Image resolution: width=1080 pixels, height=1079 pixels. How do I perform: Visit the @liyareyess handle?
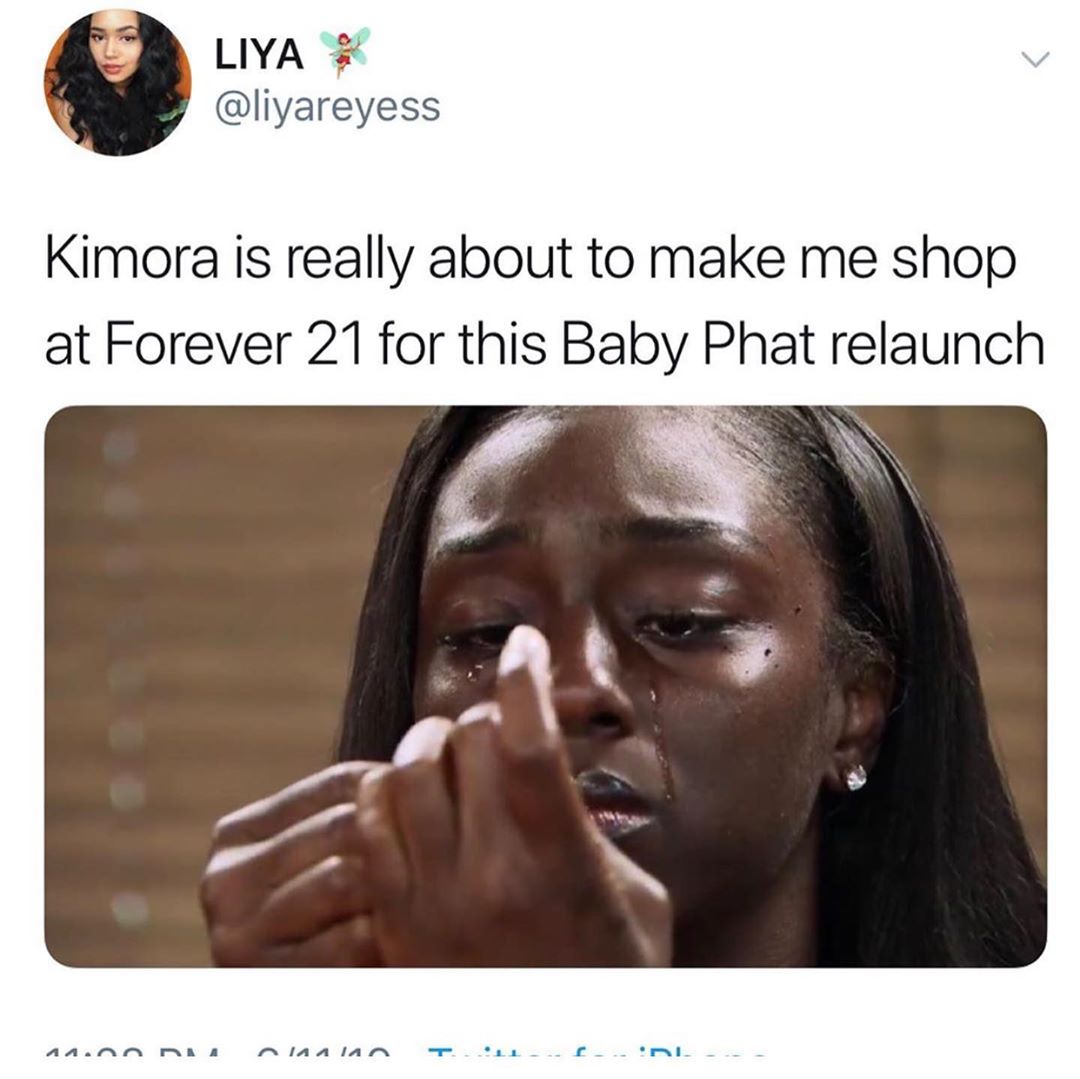[327, 107]
